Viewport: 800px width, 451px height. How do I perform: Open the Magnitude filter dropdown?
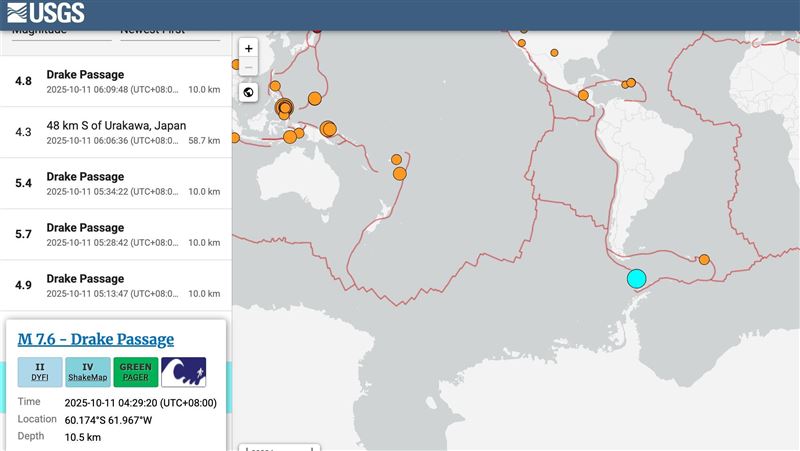(61, 33)
